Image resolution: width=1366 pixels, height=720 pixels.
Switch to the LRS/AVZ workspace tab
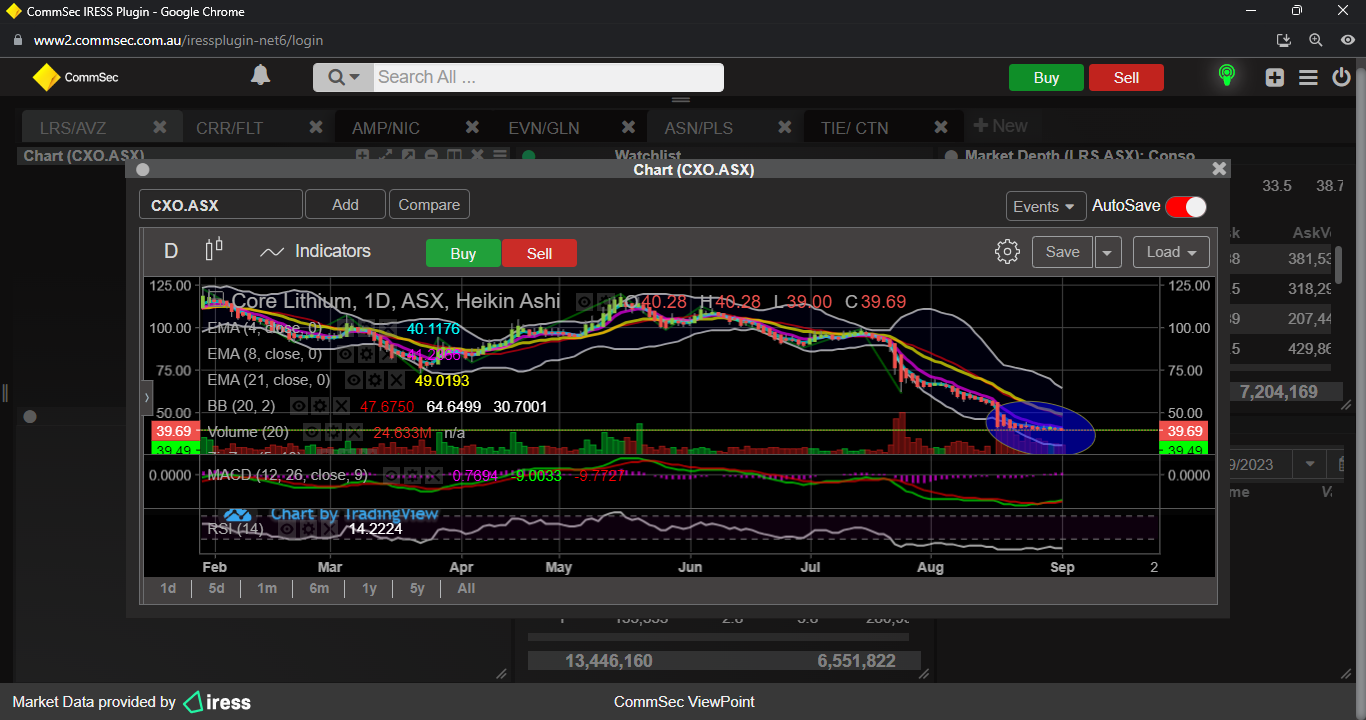point(73,128)
